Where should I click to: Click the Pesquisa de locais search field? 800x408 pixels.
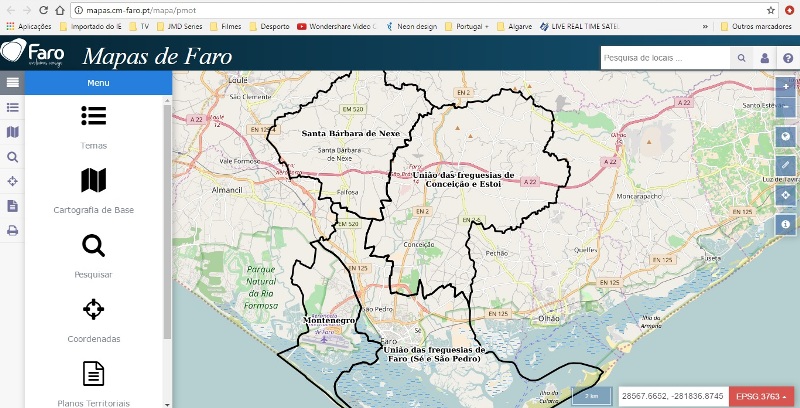(x=665, y=59)
